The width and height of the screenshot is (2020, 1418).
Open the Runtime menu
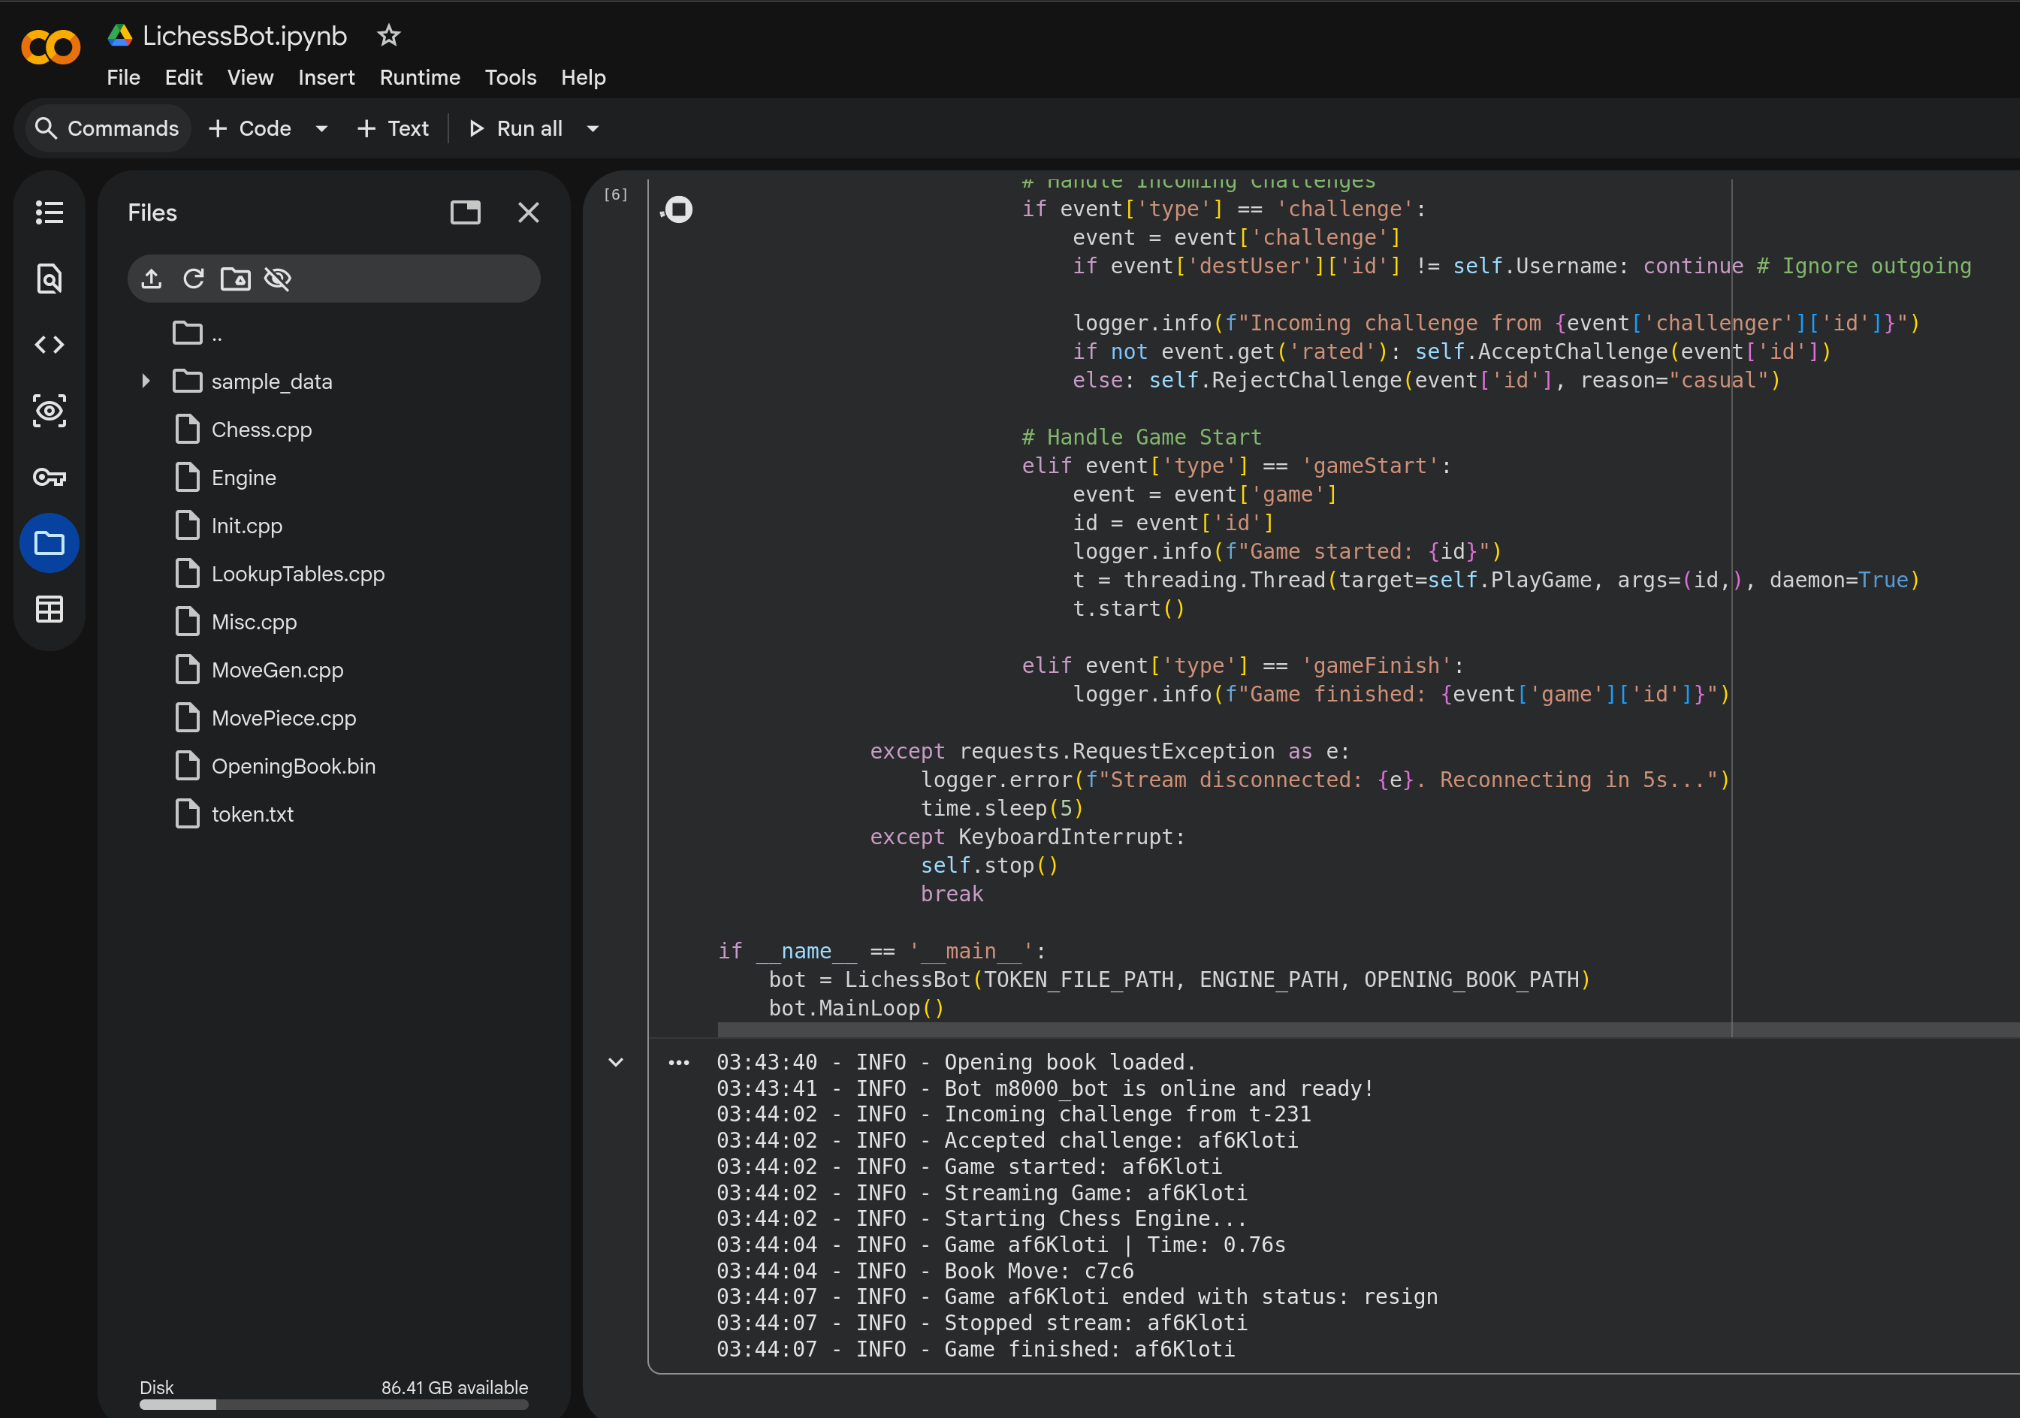point(420,78)
